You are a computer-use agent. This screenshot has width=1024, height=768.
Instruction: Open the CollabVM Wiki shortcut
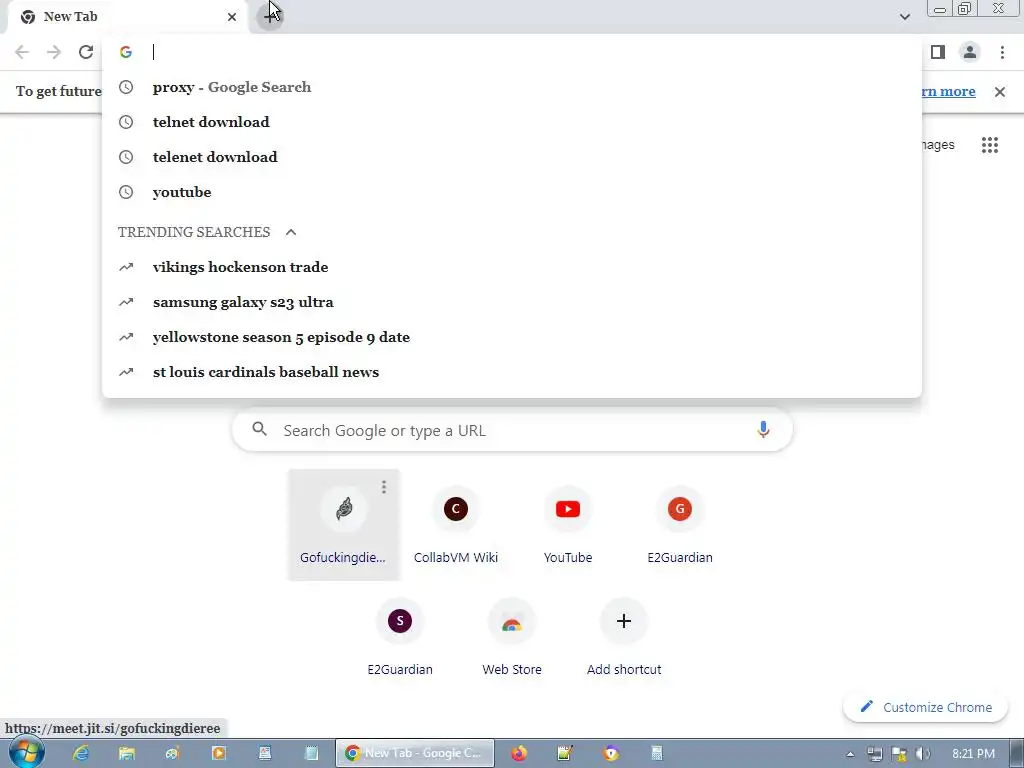[456, 524]
